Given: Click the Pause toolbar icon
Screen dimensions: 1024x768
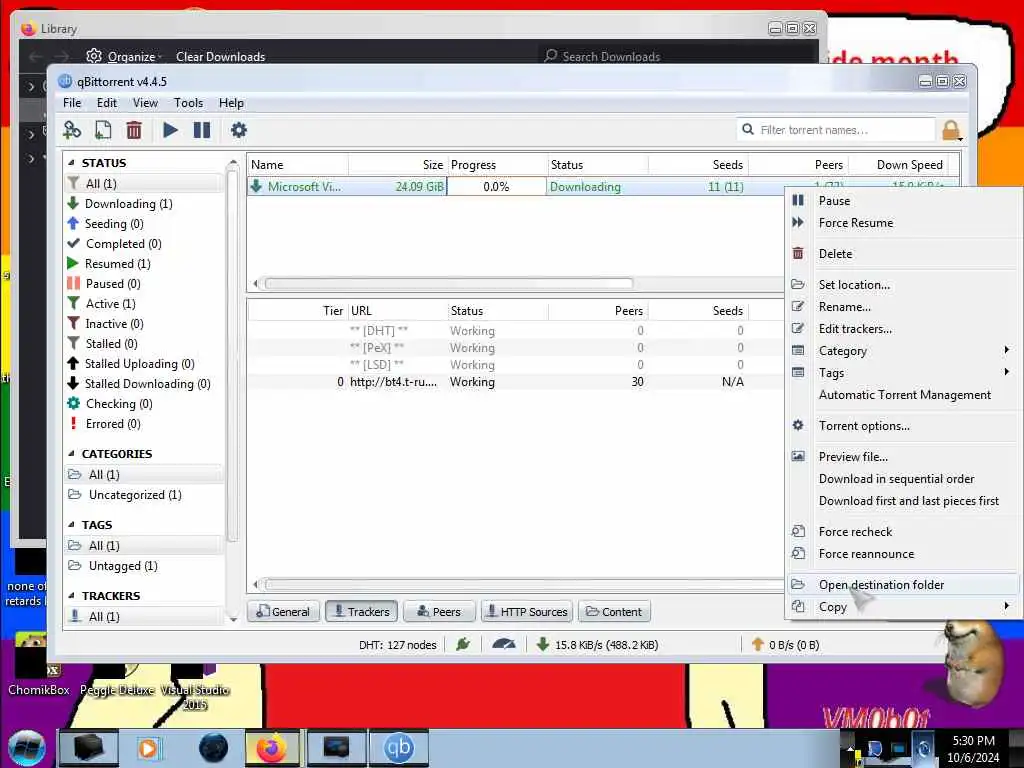Looking at the screenshot, I should 202,130.
